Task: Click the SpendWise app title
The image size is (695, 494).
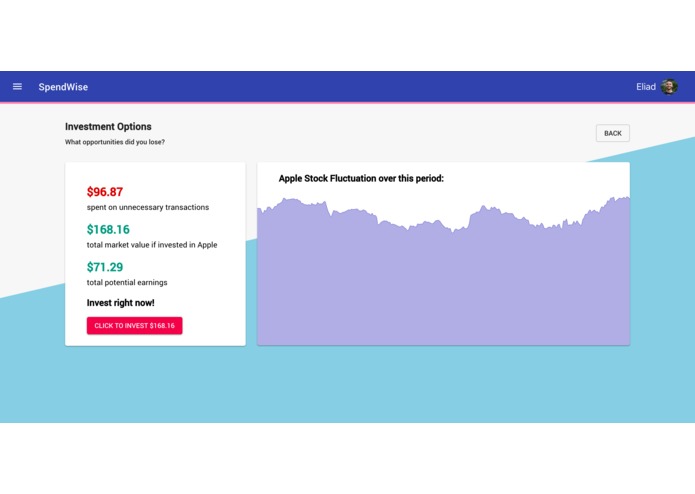Action: click(x=63, y=87)
